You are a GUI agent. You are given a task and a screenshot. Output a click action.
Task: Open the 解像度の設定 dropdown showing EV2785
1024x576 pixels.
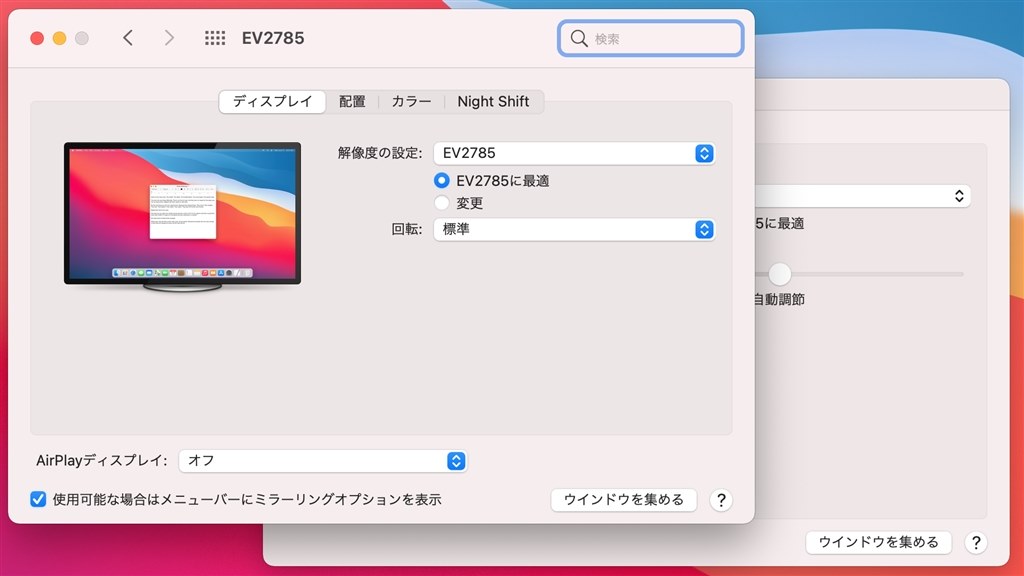click(x=574, y=153)
